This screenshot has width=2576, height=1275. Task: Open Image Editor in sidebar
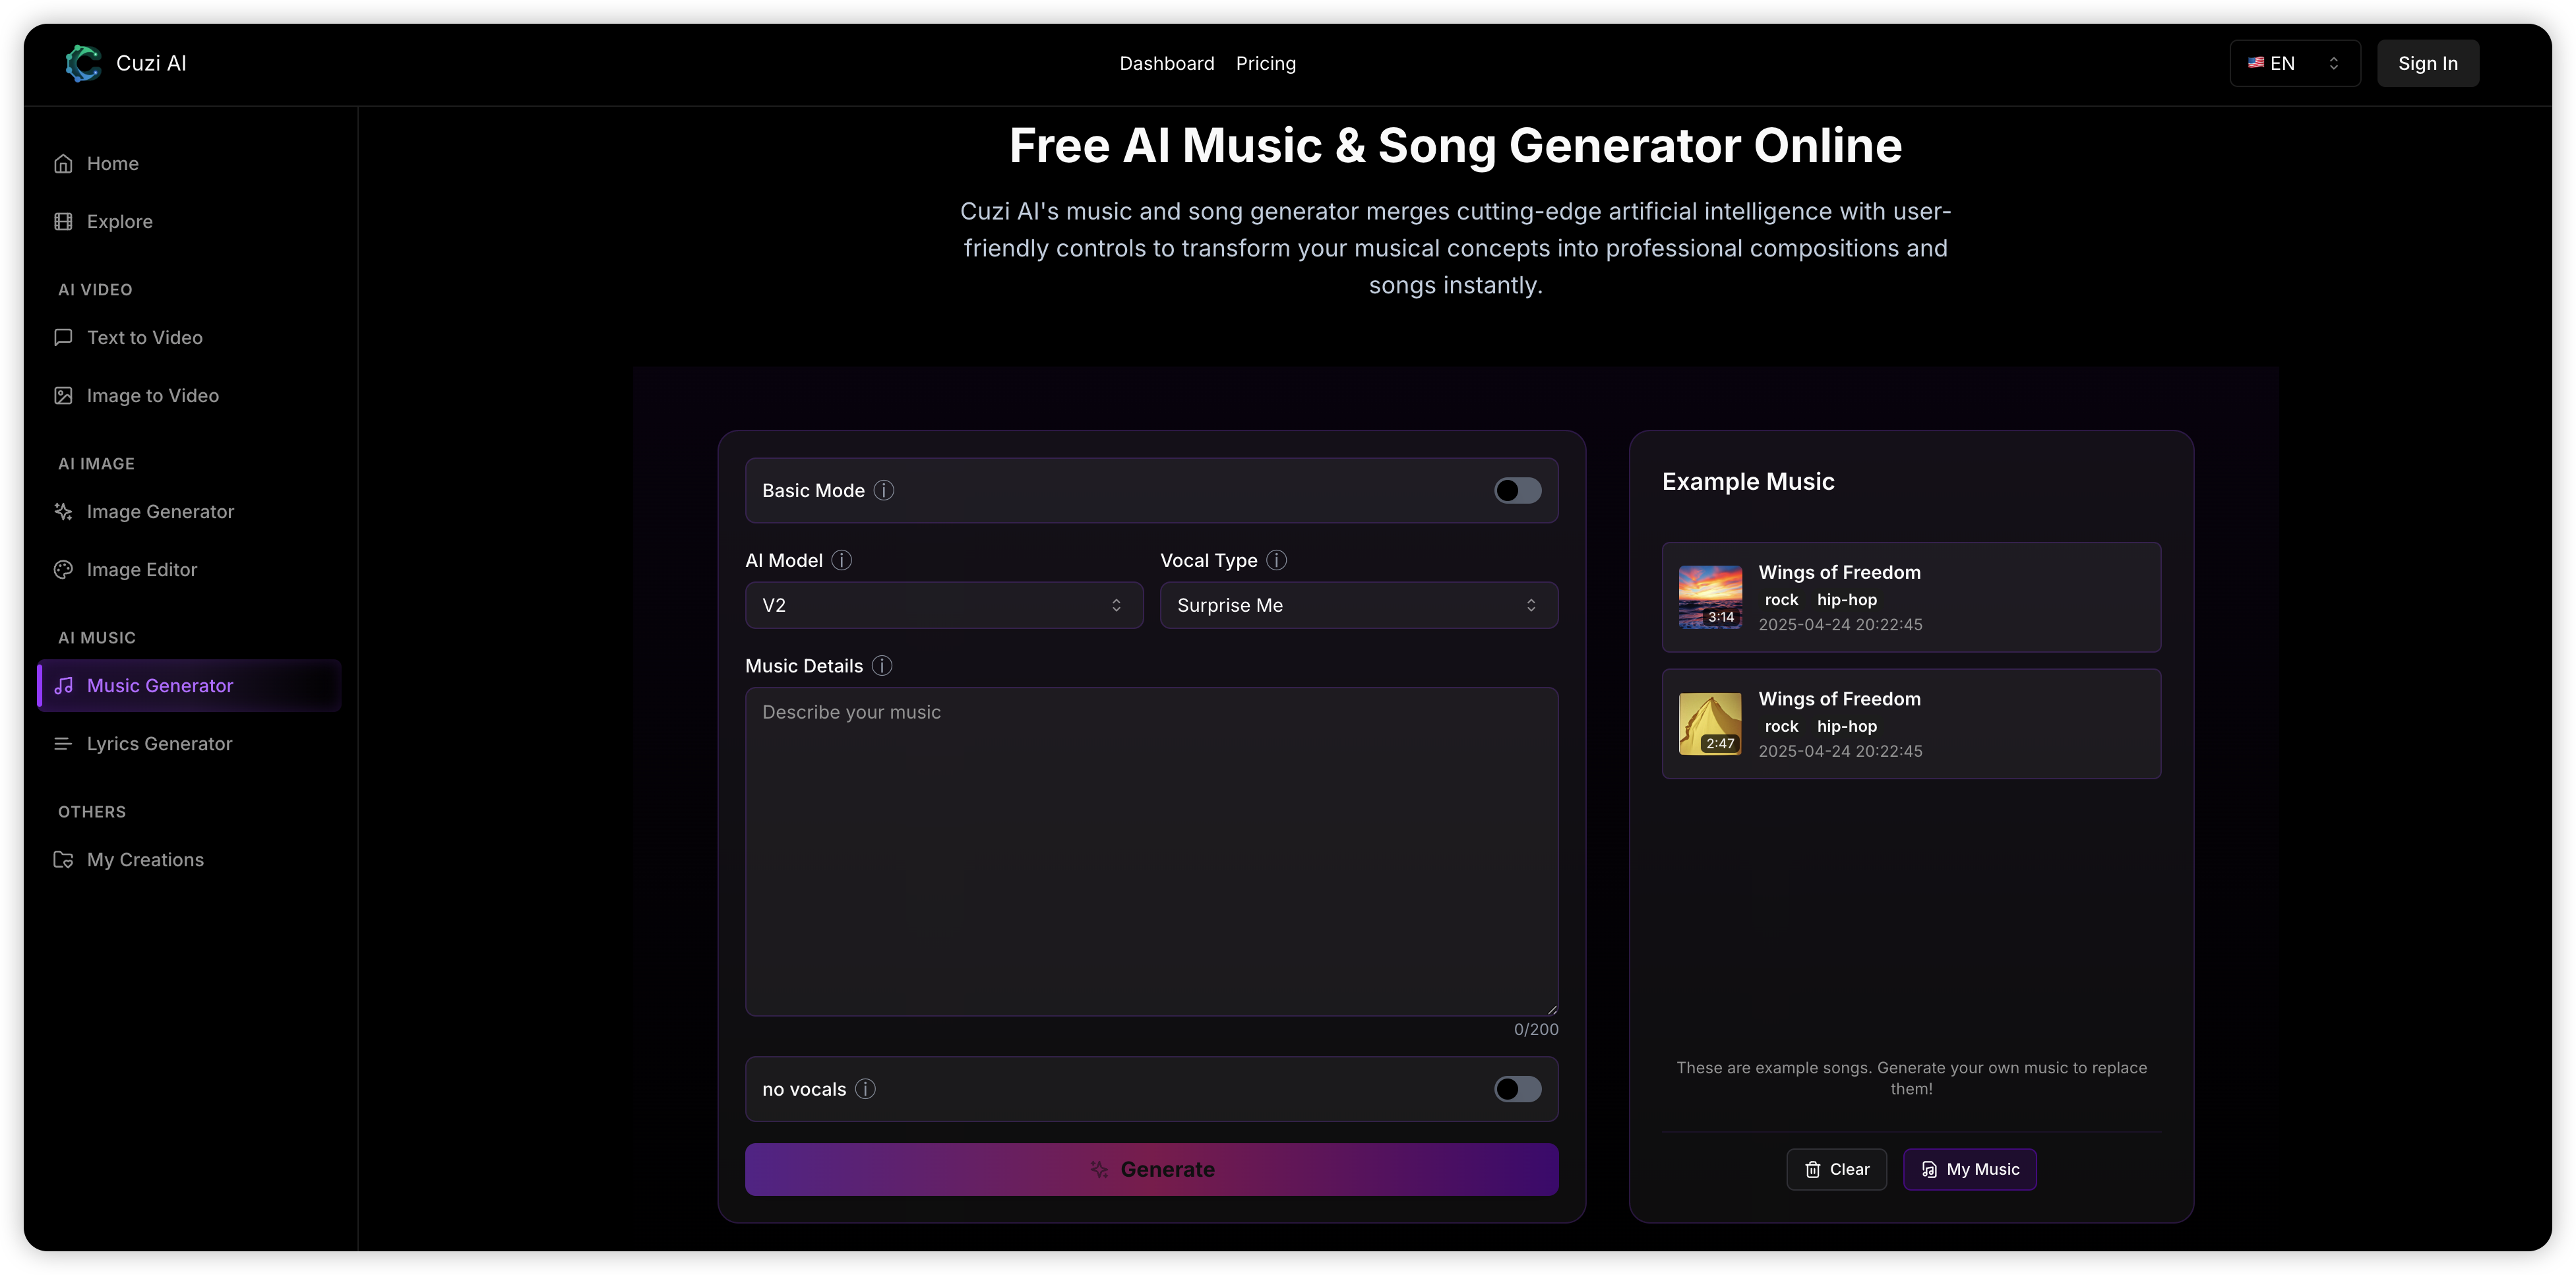click(189, 570)
